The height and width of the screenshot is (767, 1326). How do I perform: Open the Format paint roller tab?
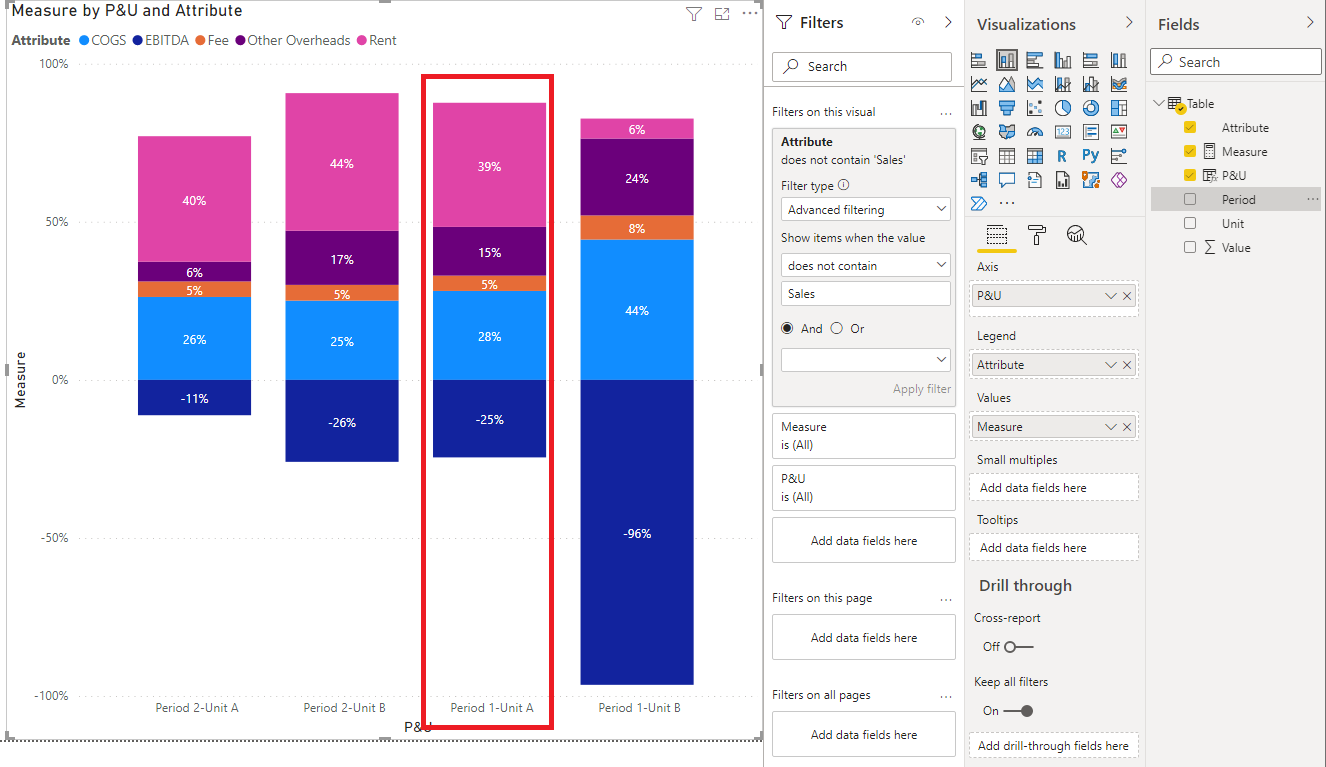pos(1037,235)
